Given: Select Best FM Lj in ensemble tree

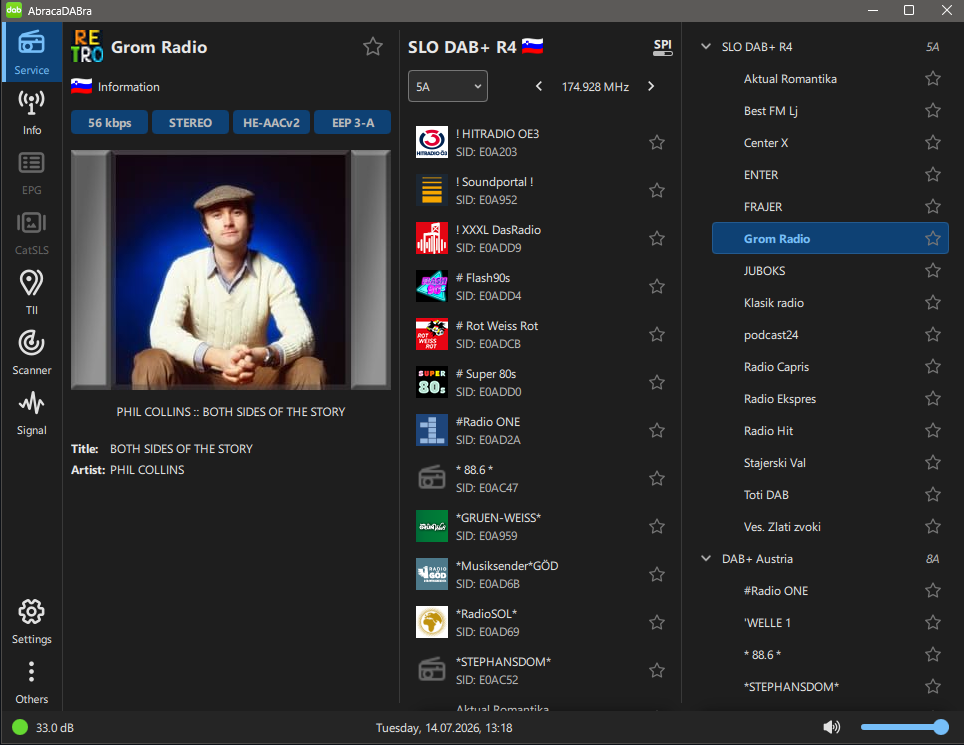Looking at the screenshot, I should click(830, 111).
